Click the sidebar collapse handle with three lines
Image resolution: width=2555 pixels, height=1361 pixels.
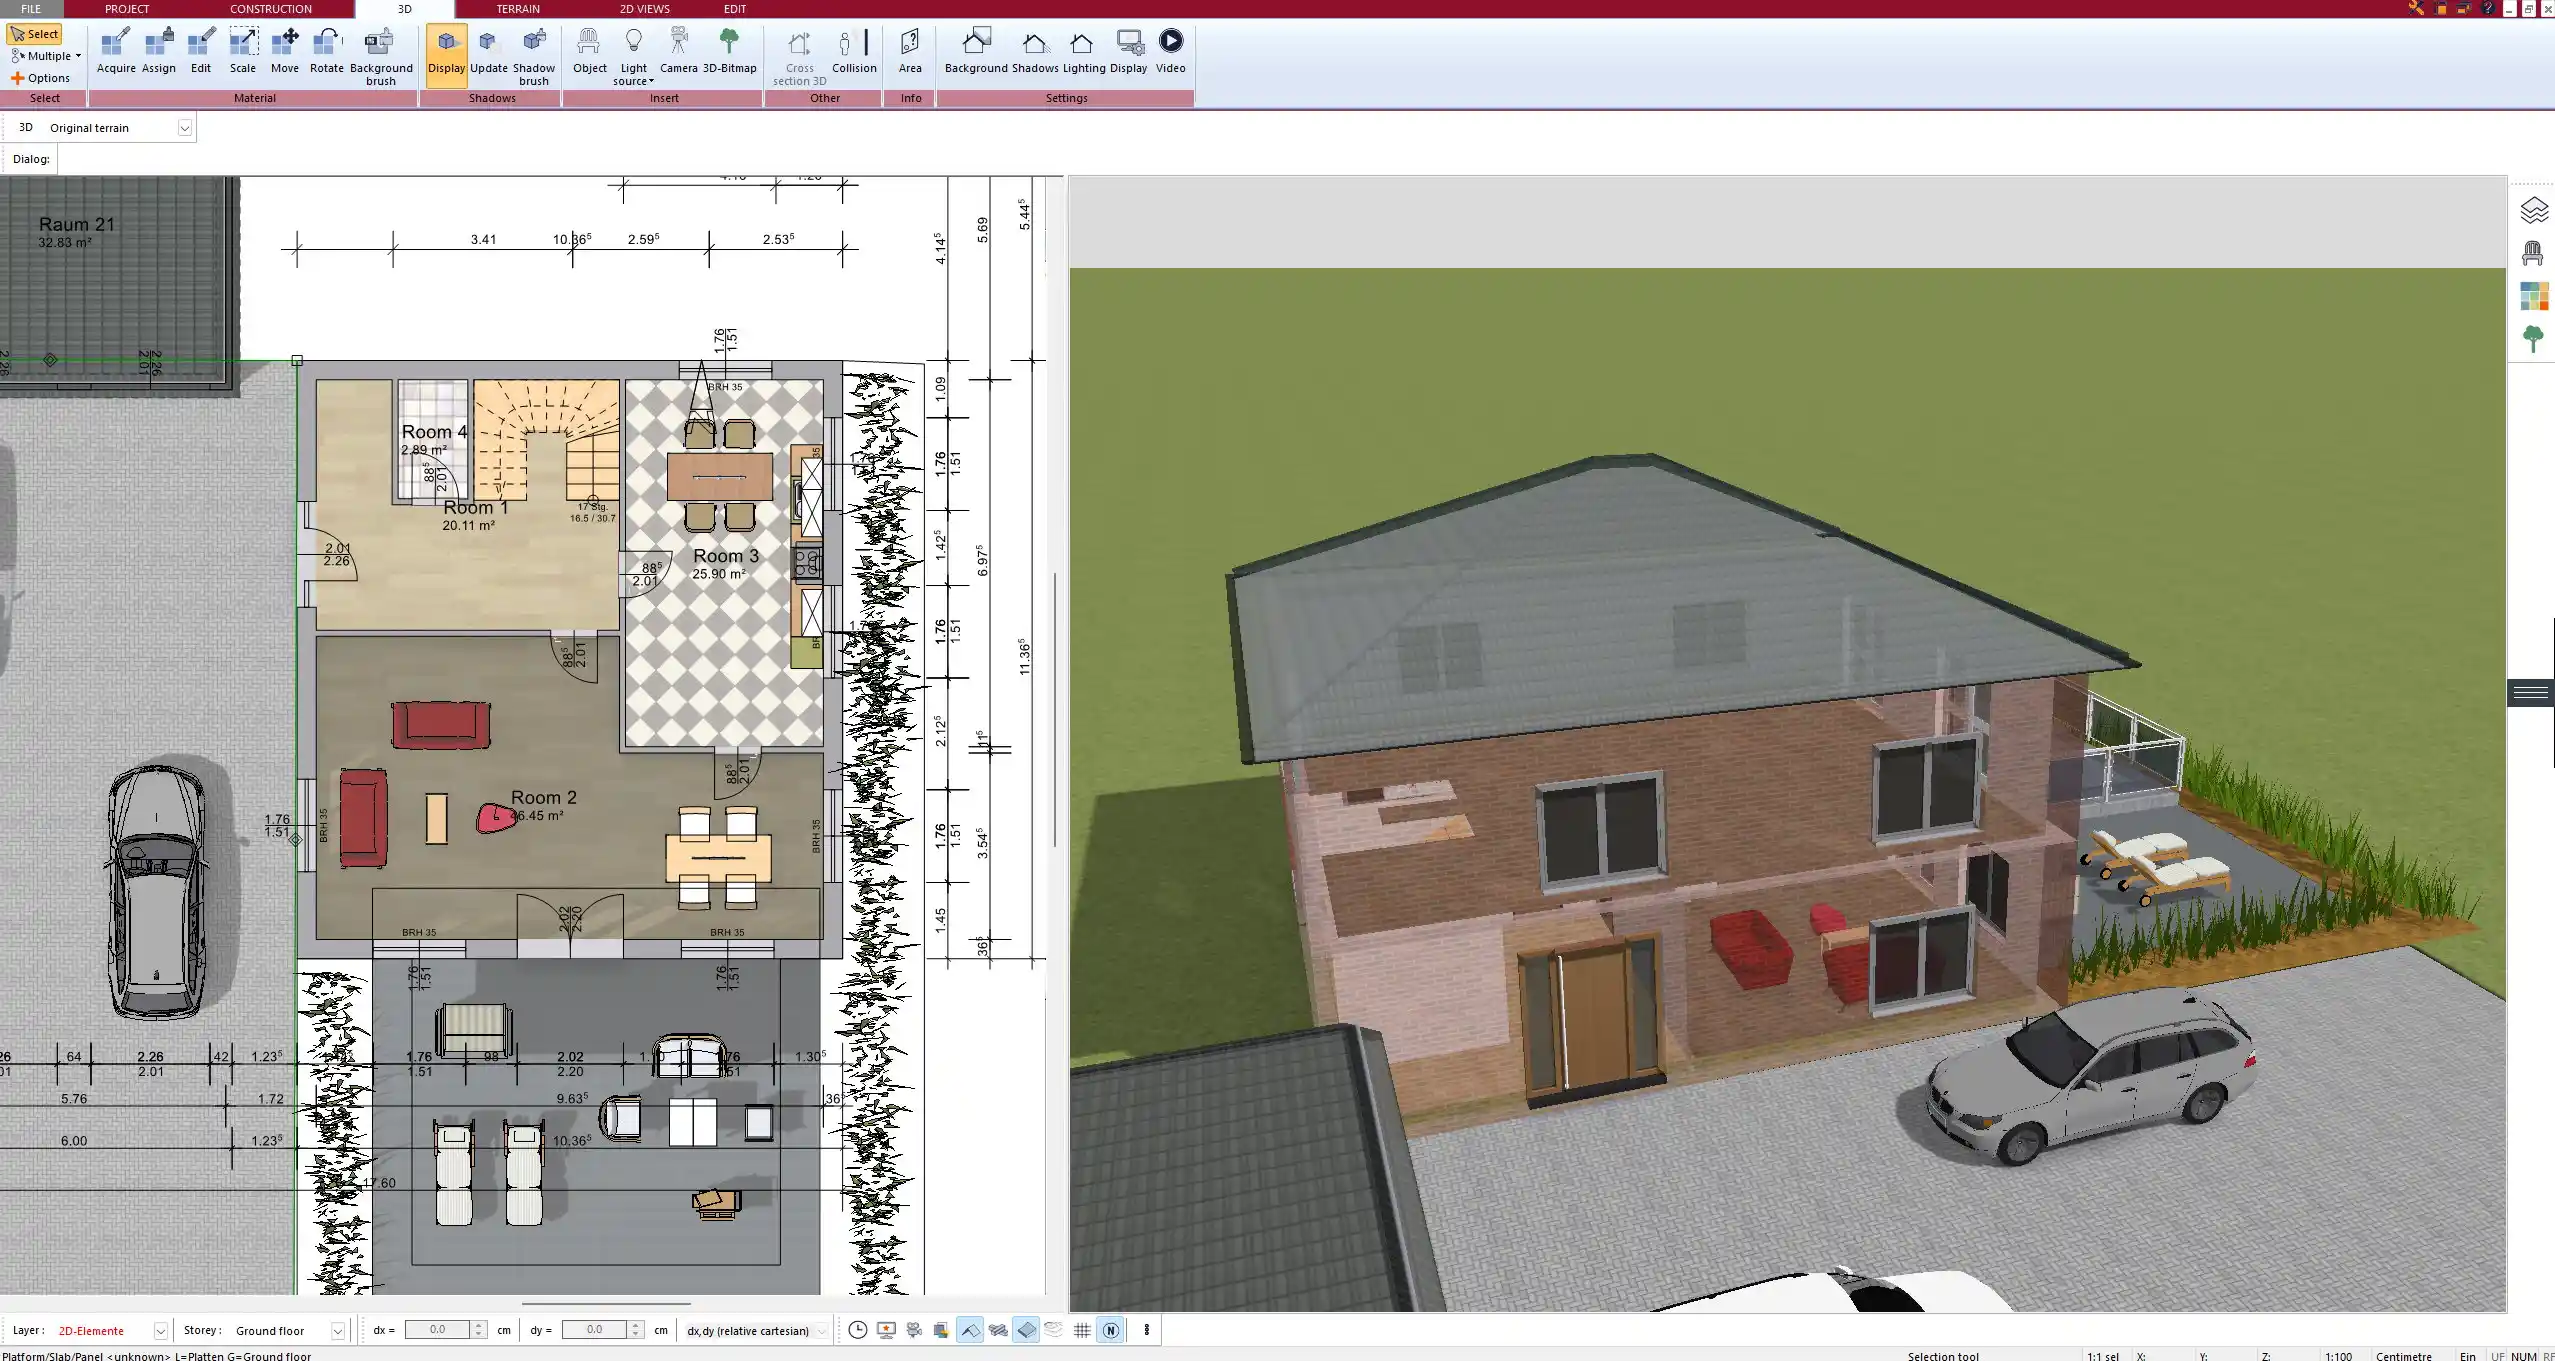coord(2531,693)
